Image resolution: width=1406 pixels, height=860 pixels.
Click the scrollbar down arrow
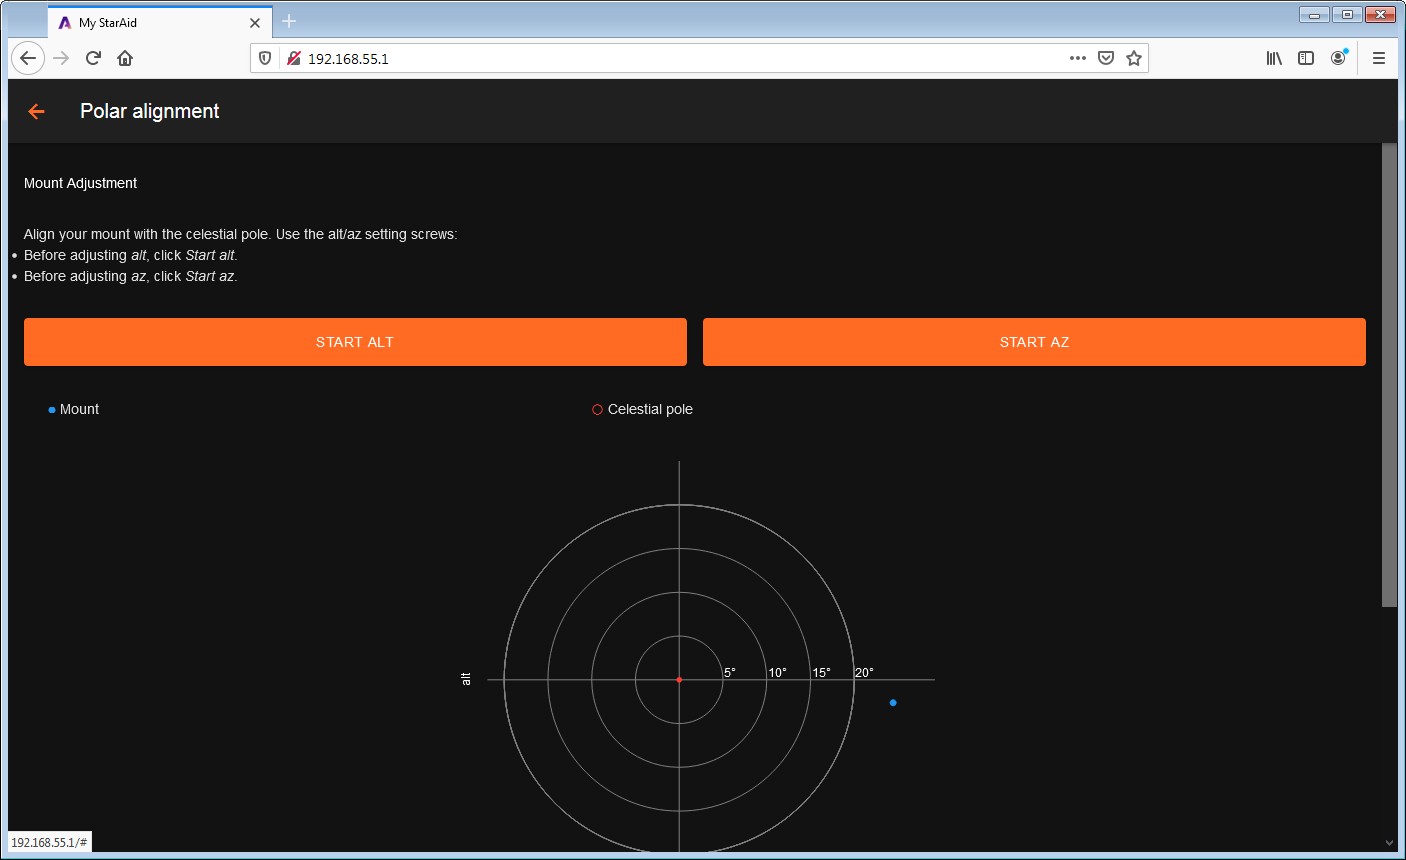[1389, 843]
